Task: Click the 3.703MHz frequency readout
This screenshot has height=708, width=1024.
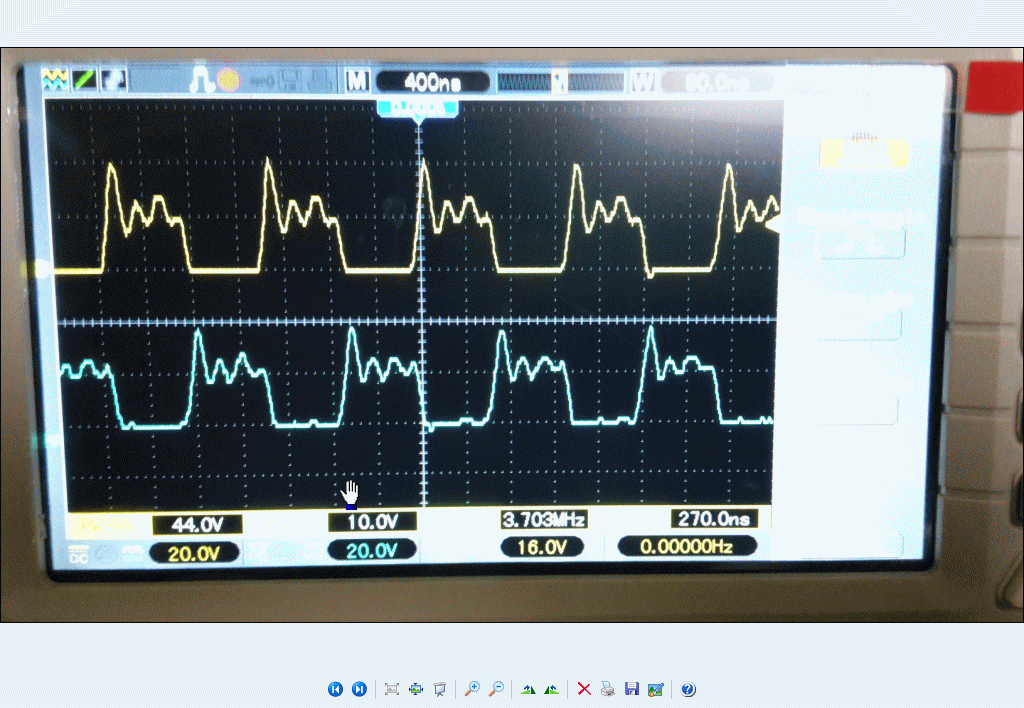Action: (543, 520)
